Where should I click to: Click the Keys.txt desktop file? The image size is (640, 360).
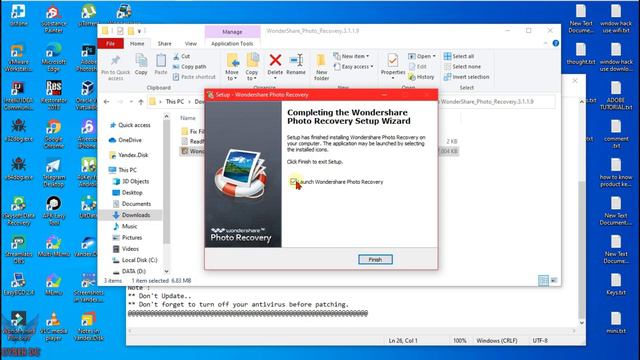point(616,284)
